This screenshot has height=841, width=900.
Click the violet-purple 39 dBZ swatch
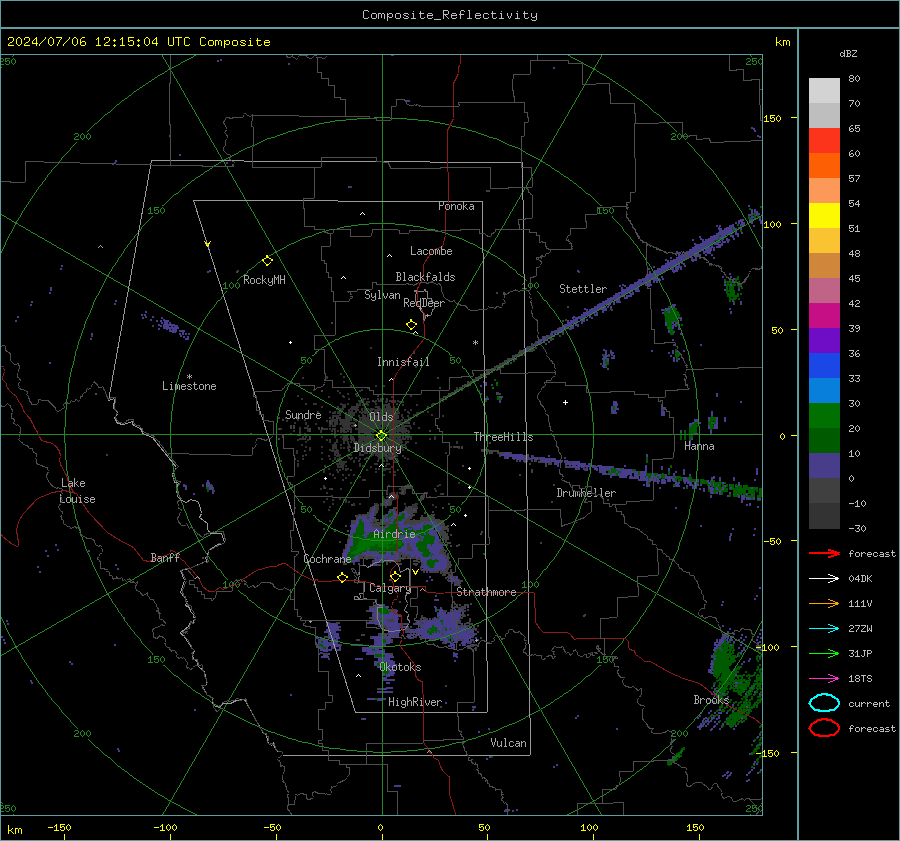pyautogui.click(x=824, y=340)
